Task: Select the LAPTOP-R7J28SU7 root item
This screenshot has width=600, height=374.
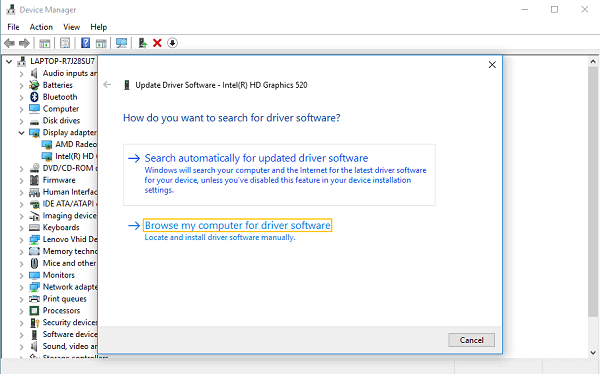Action: [x=62, y=61]
